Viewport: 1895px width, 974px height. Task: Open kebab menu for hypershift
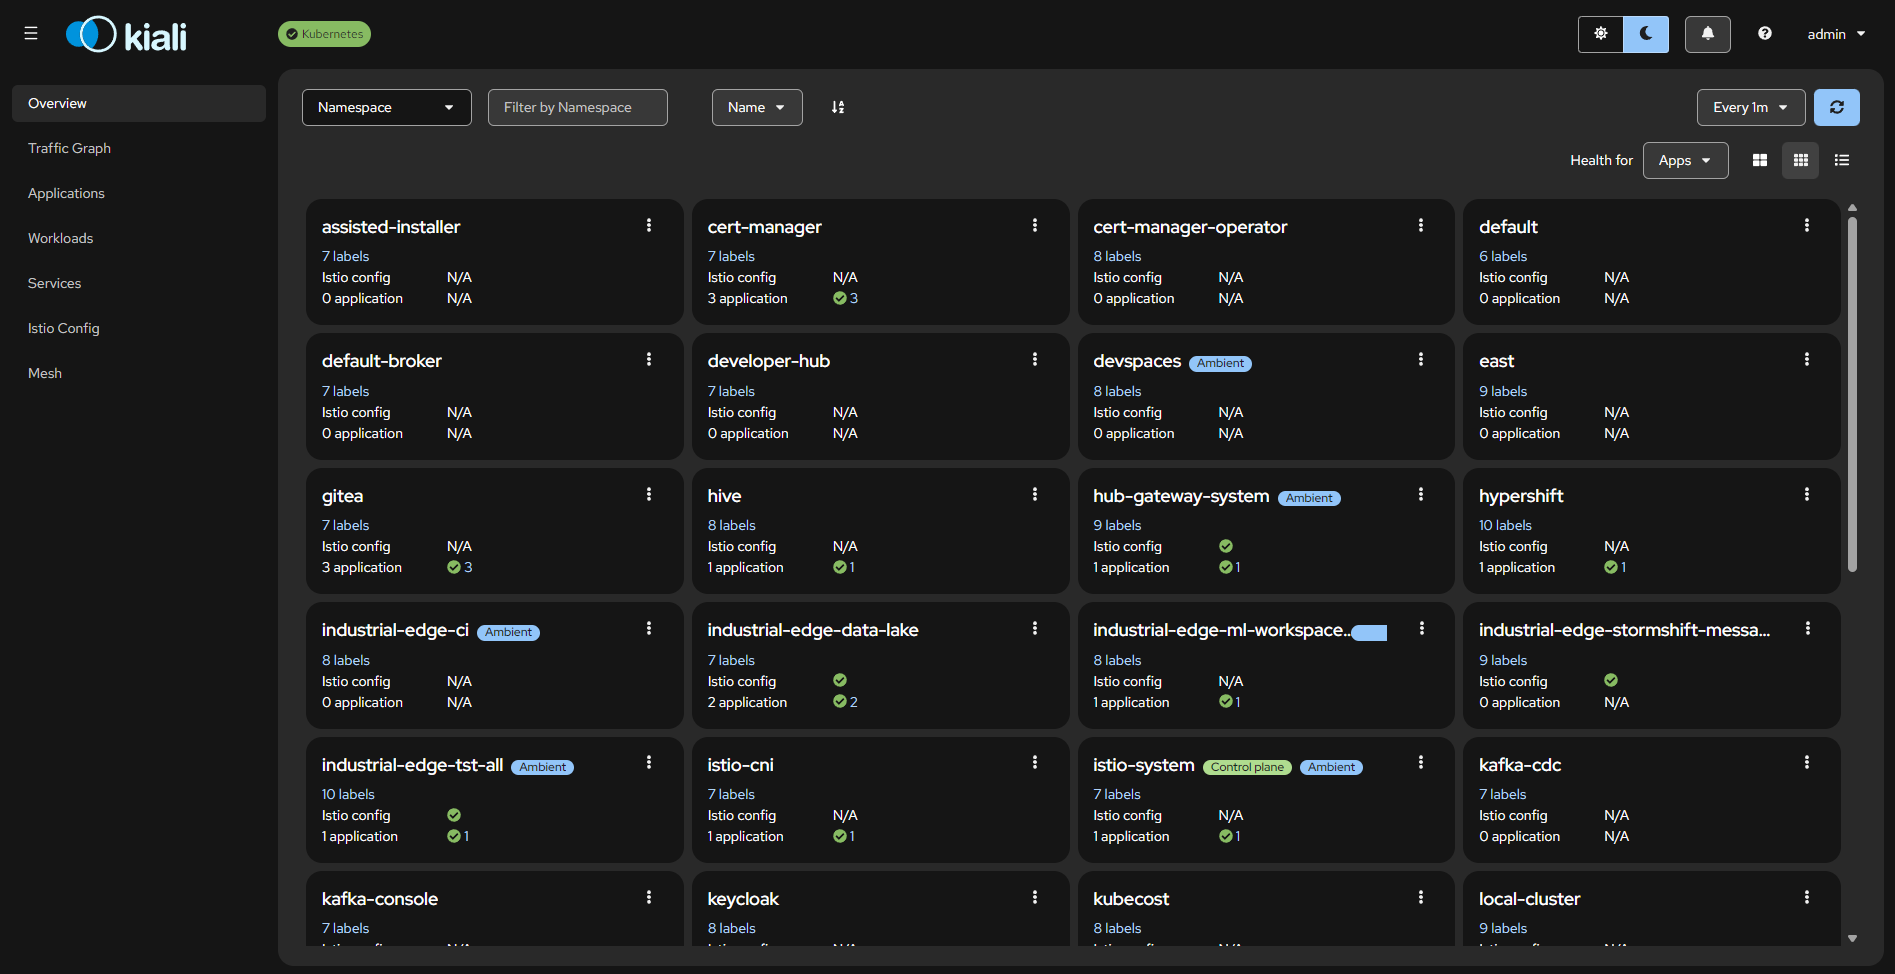coord(1807,494)
